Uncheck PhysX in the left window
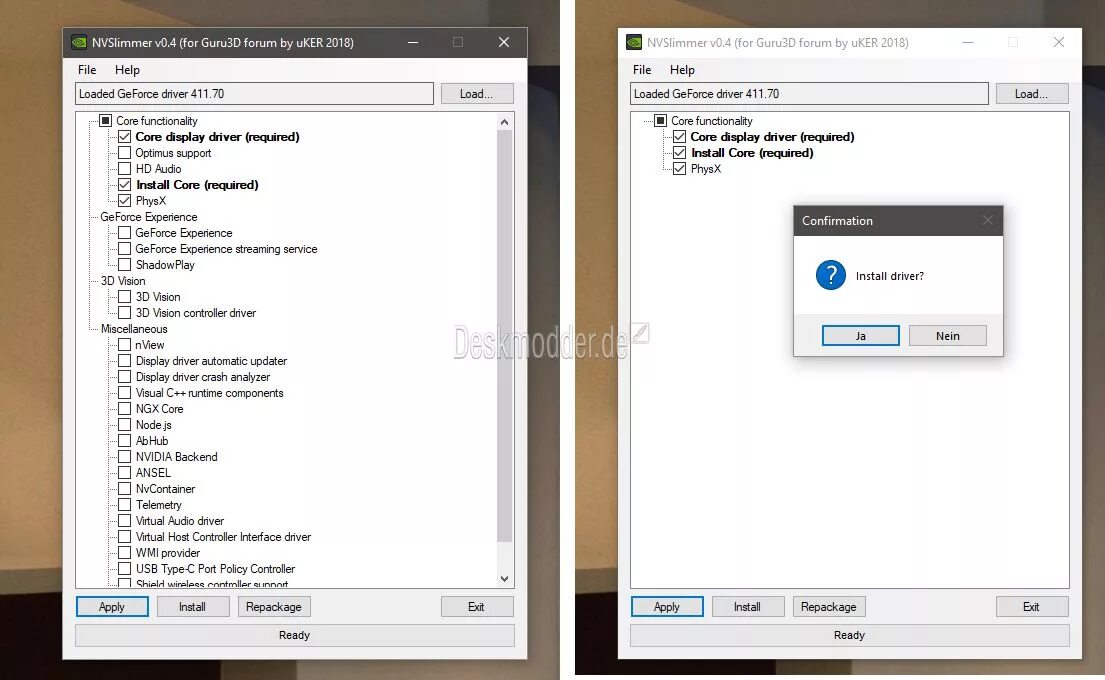The height and width of the screenshot is (680, 1105). point(125,201)
